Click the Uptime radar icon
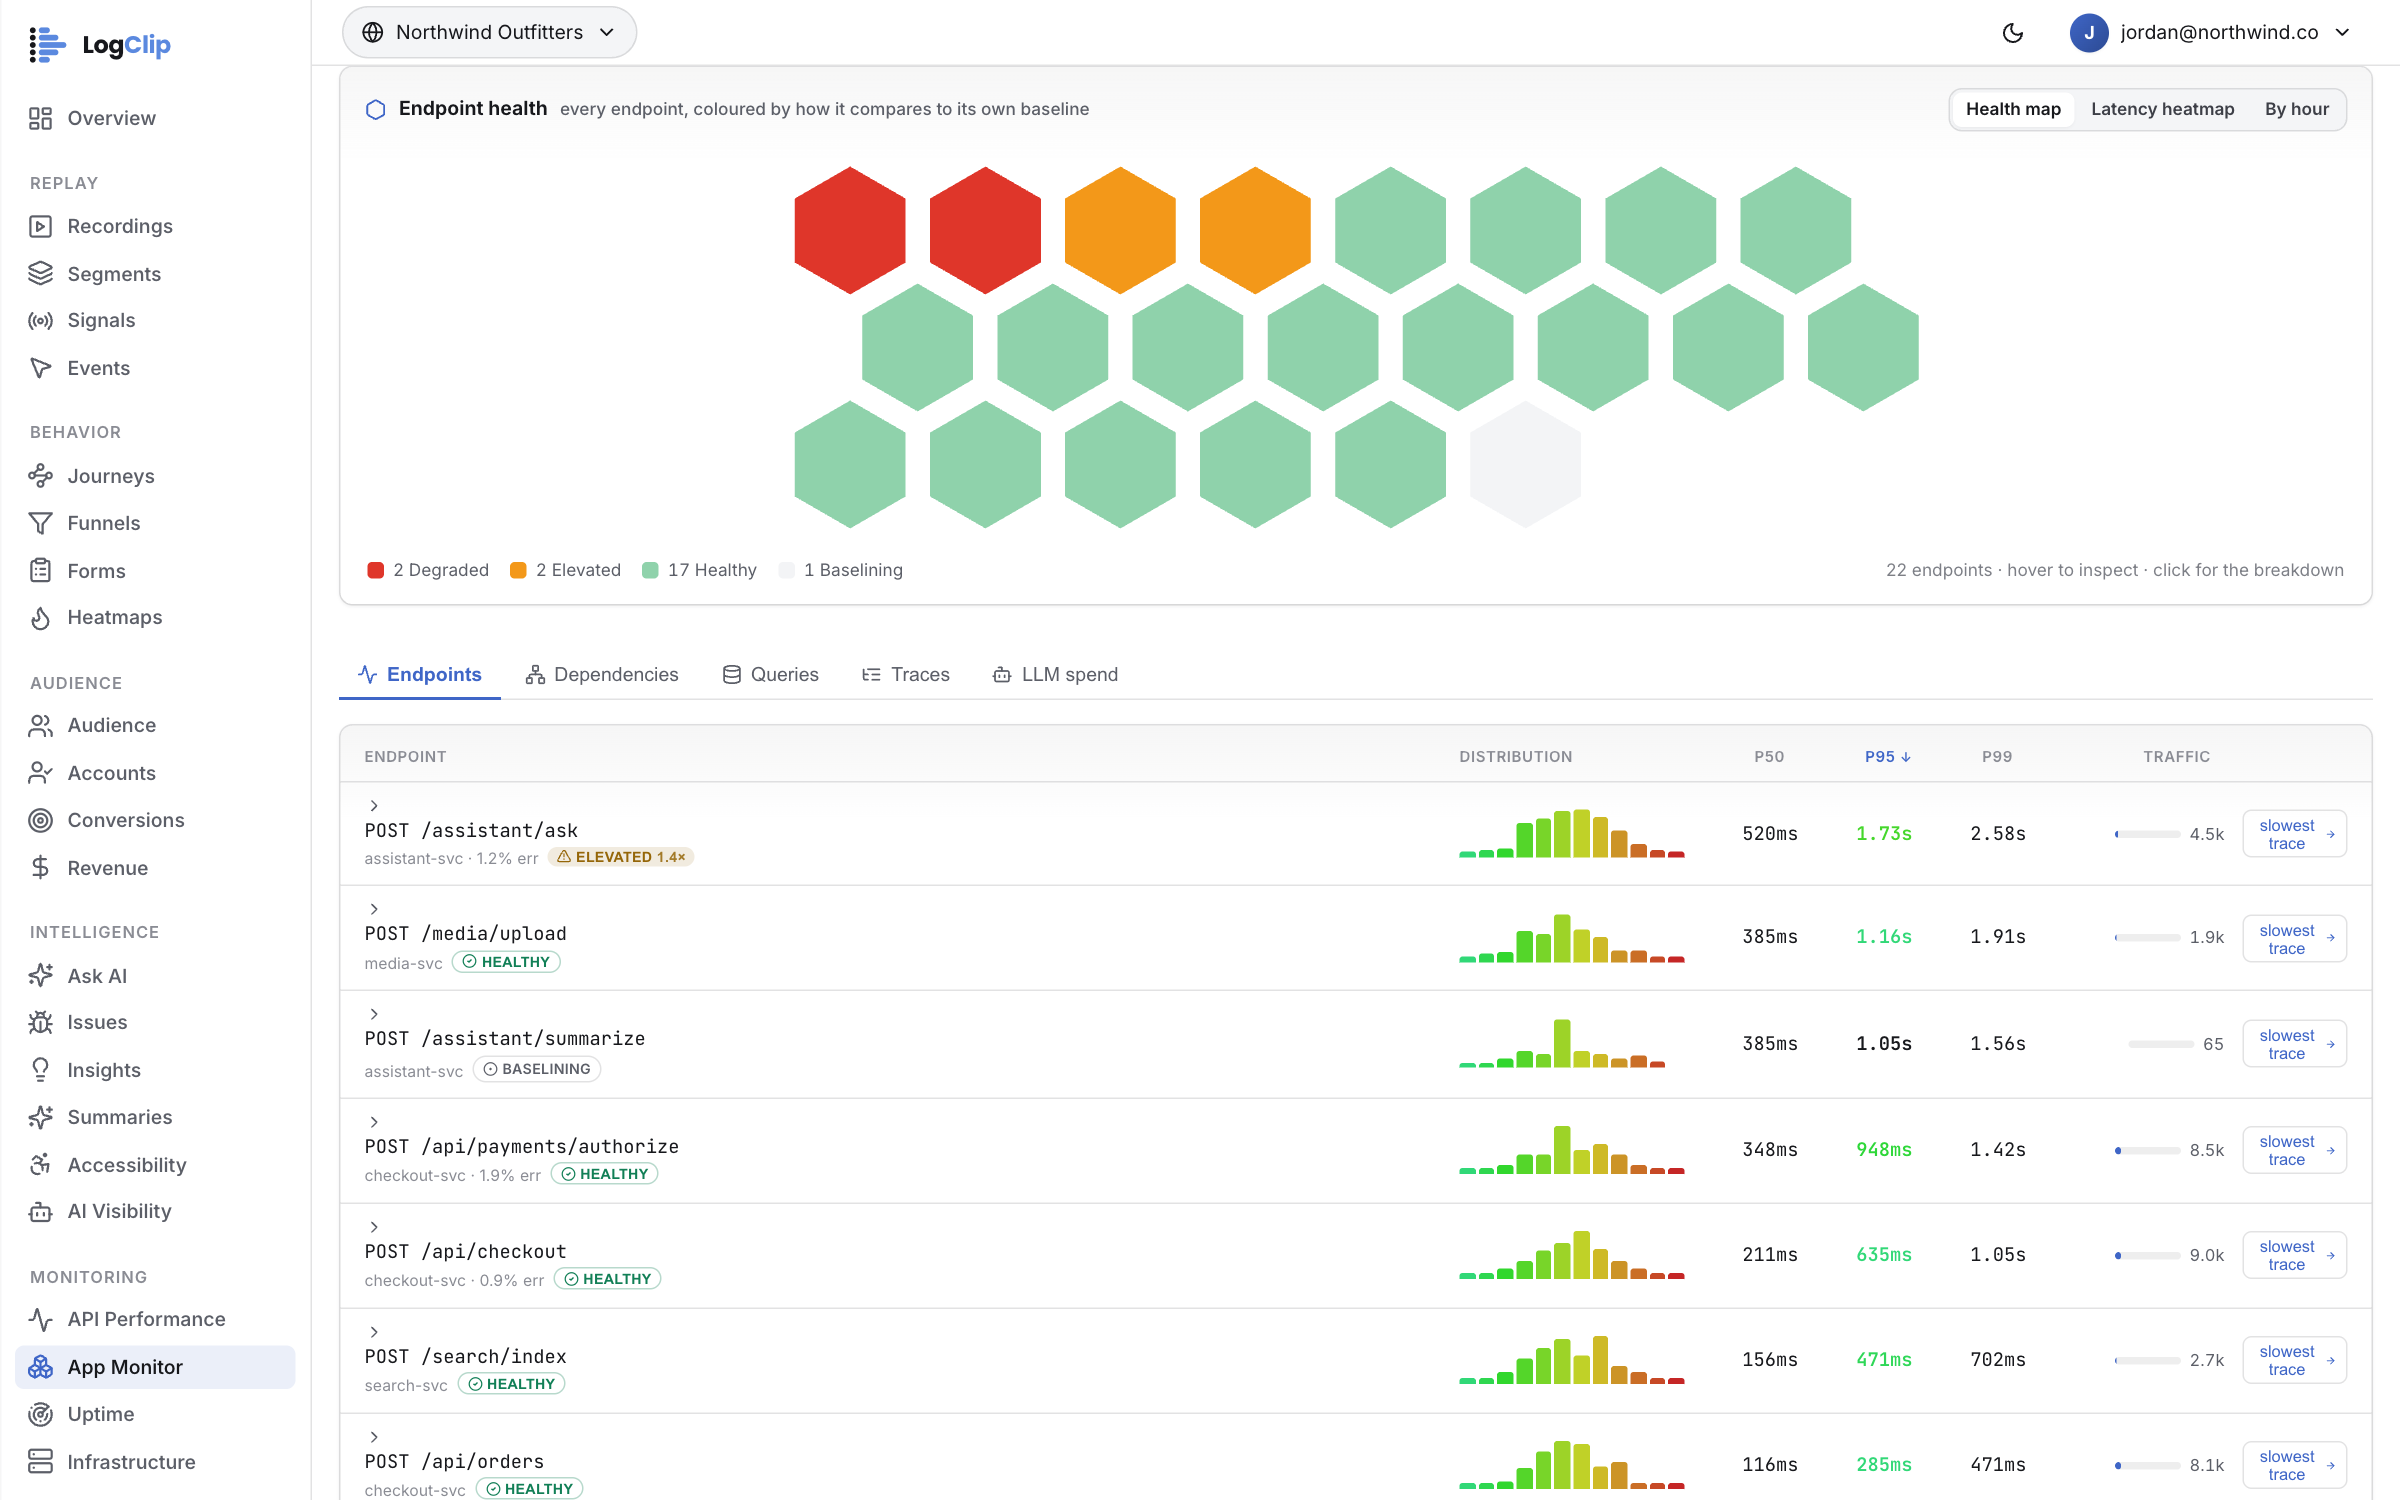The width and height of the screenshot is (2400, 1500). 40,1414
